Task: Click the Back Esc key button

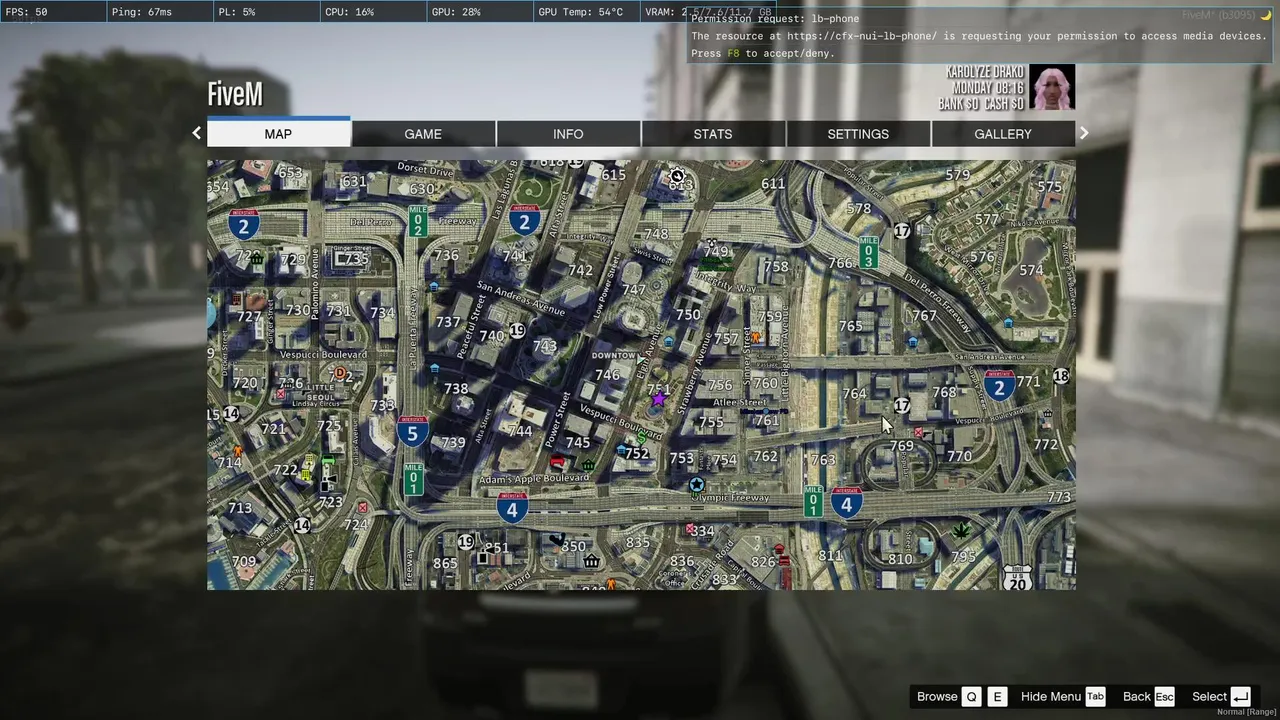Action: point(1164,697)
